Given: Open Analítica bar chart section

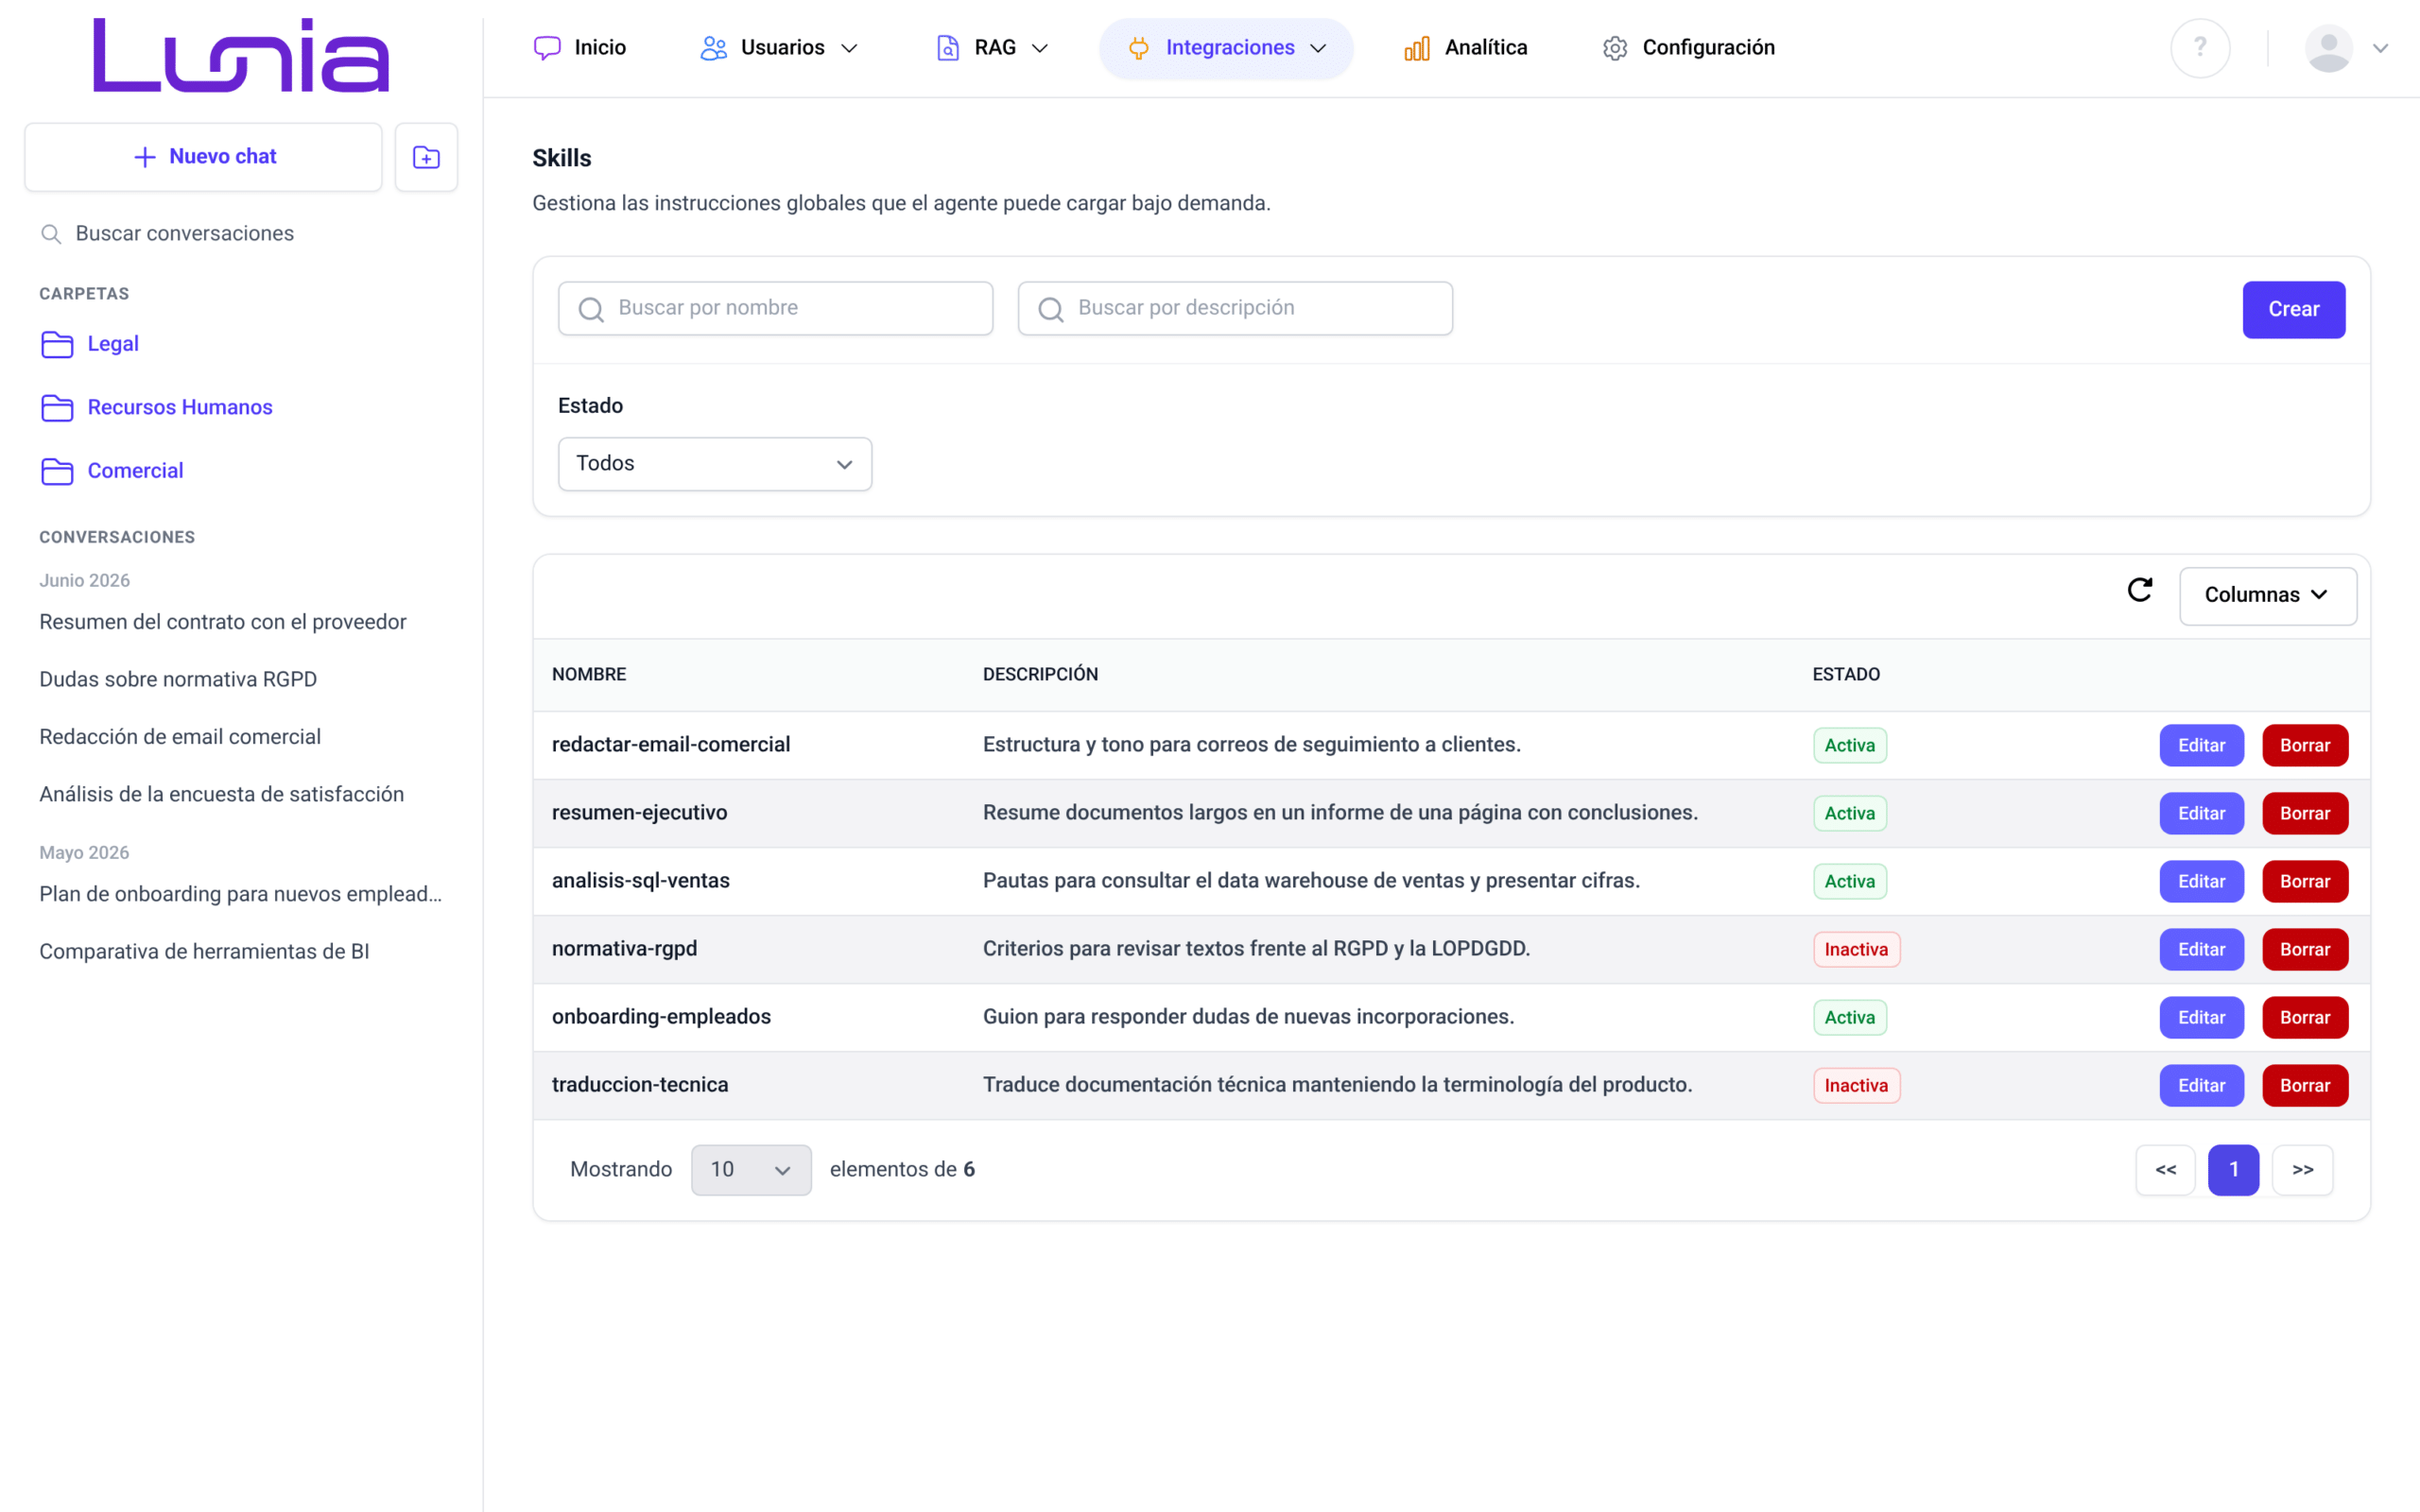Looking at the screenshot, I should pos(1465,48).
